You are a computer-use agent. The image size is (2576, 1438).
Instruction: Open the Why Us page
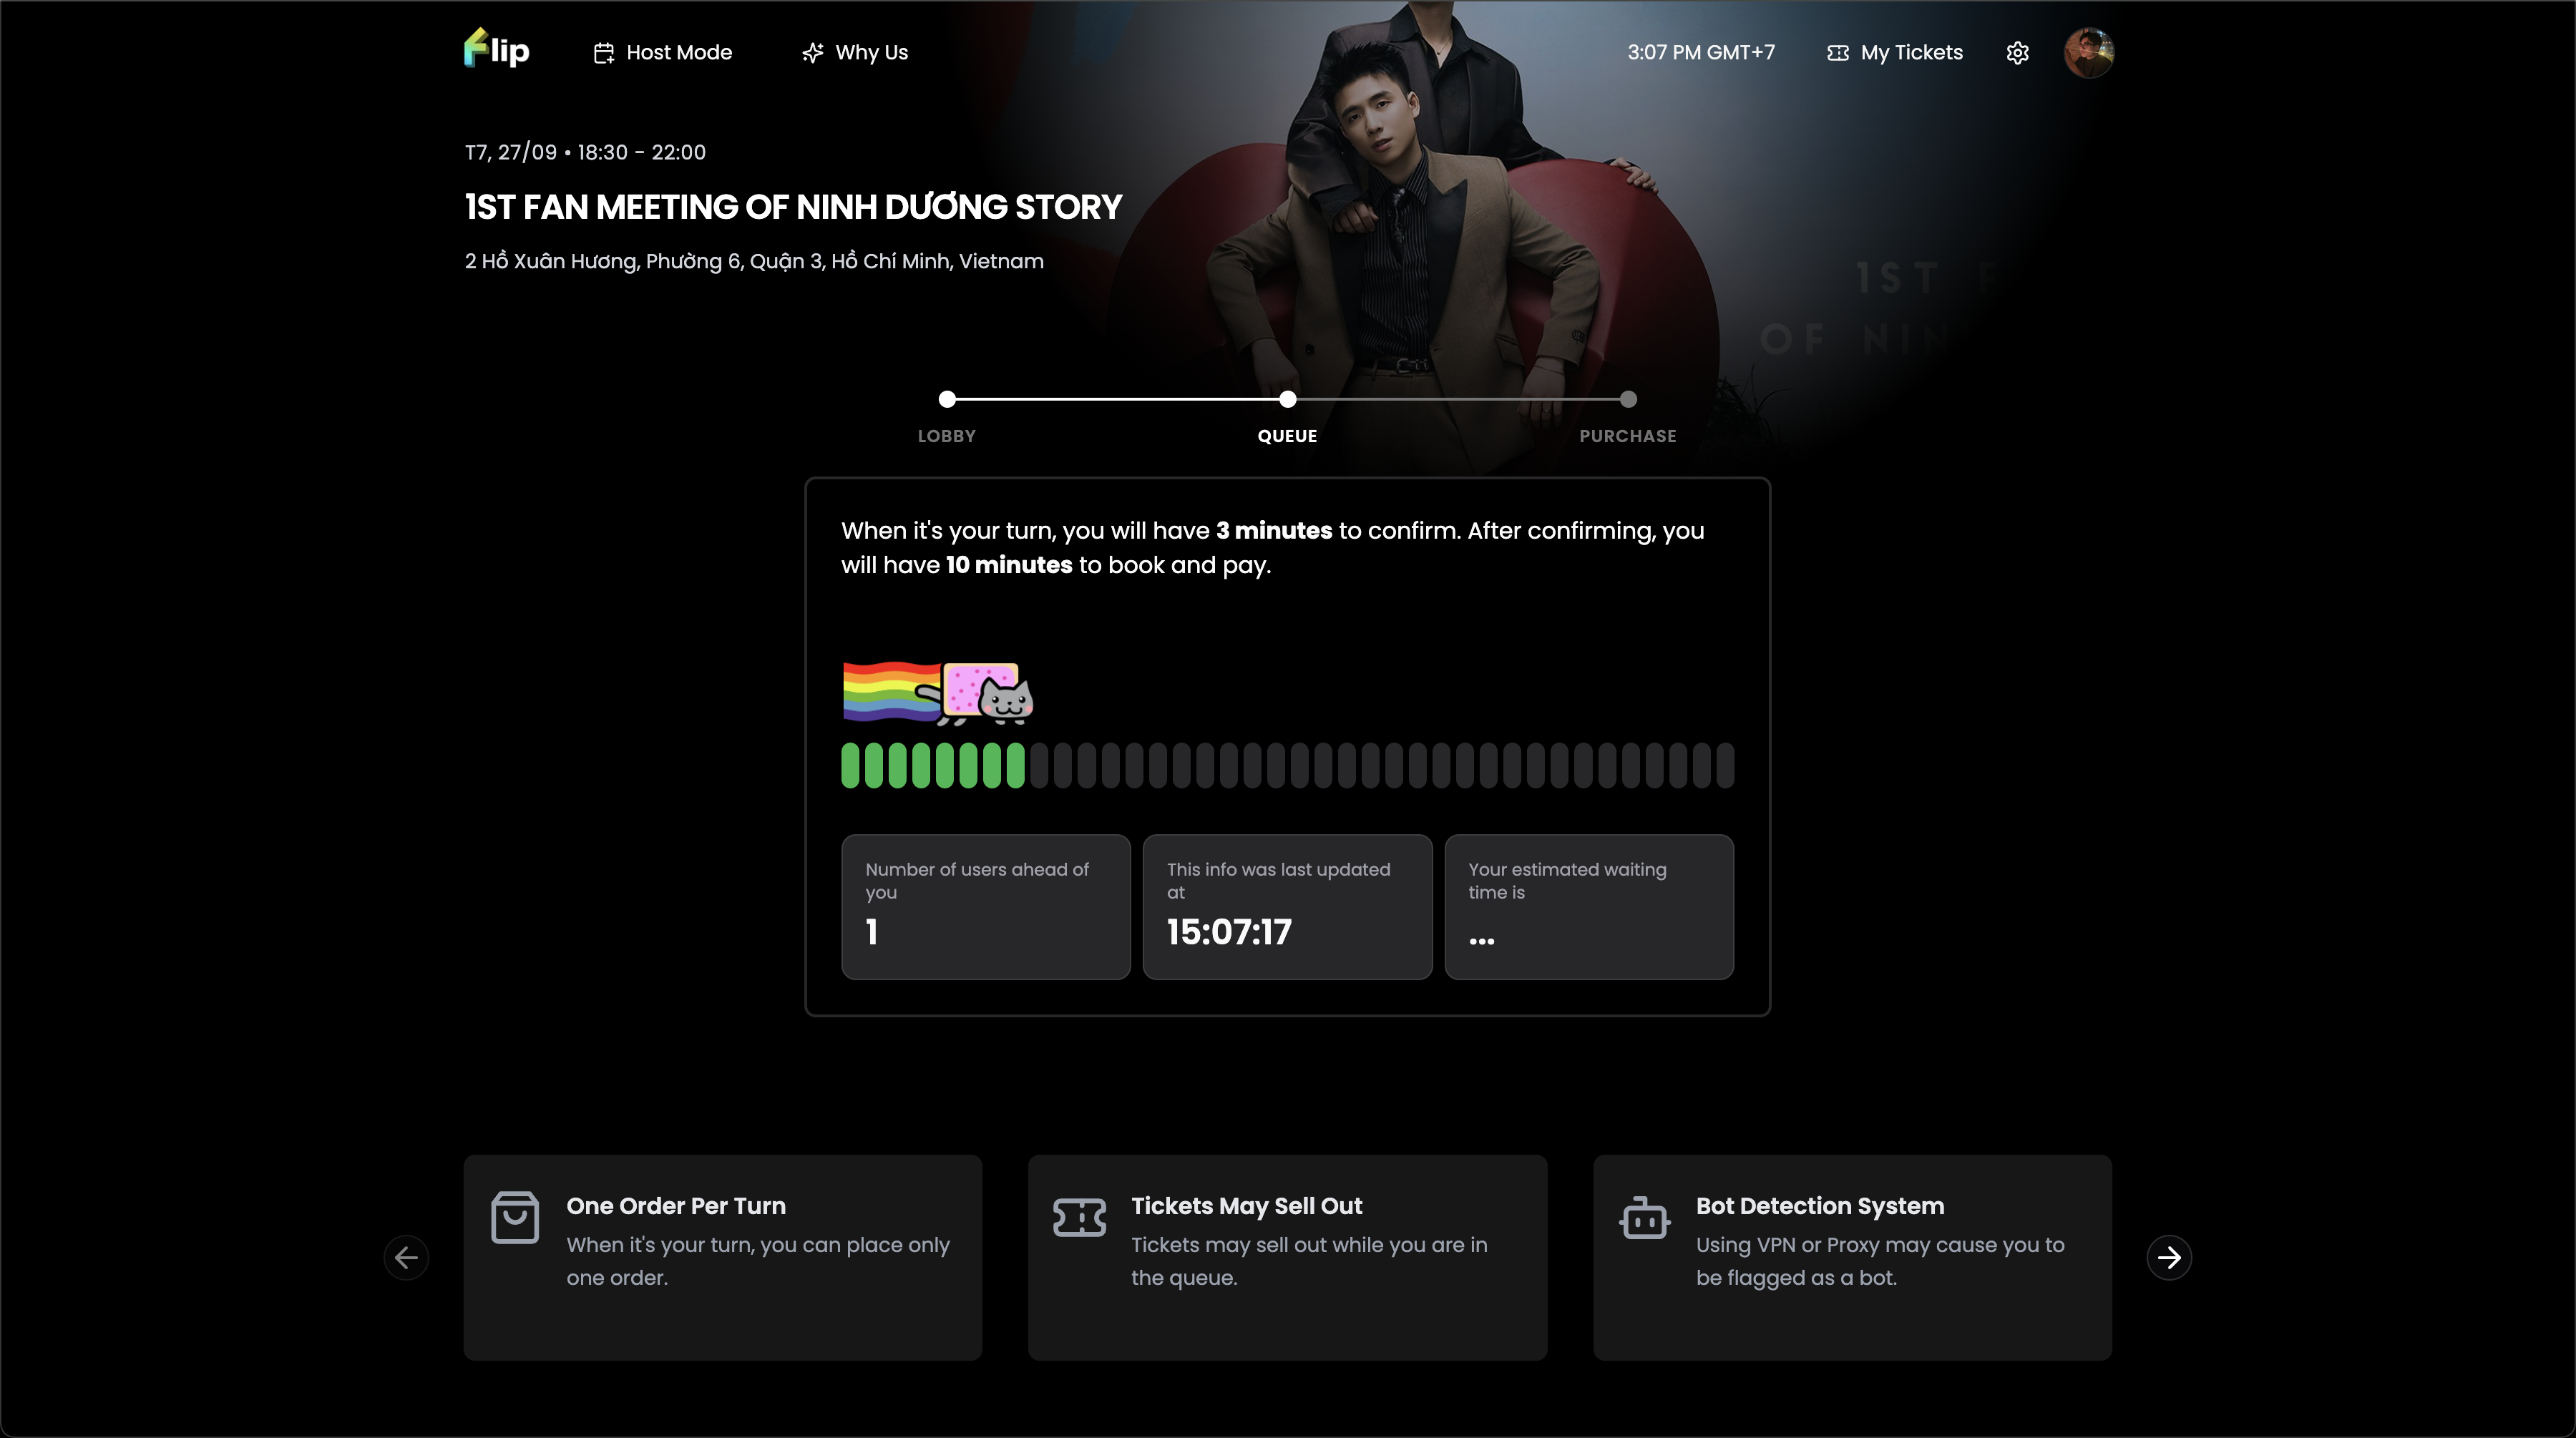tap(871, 53)
